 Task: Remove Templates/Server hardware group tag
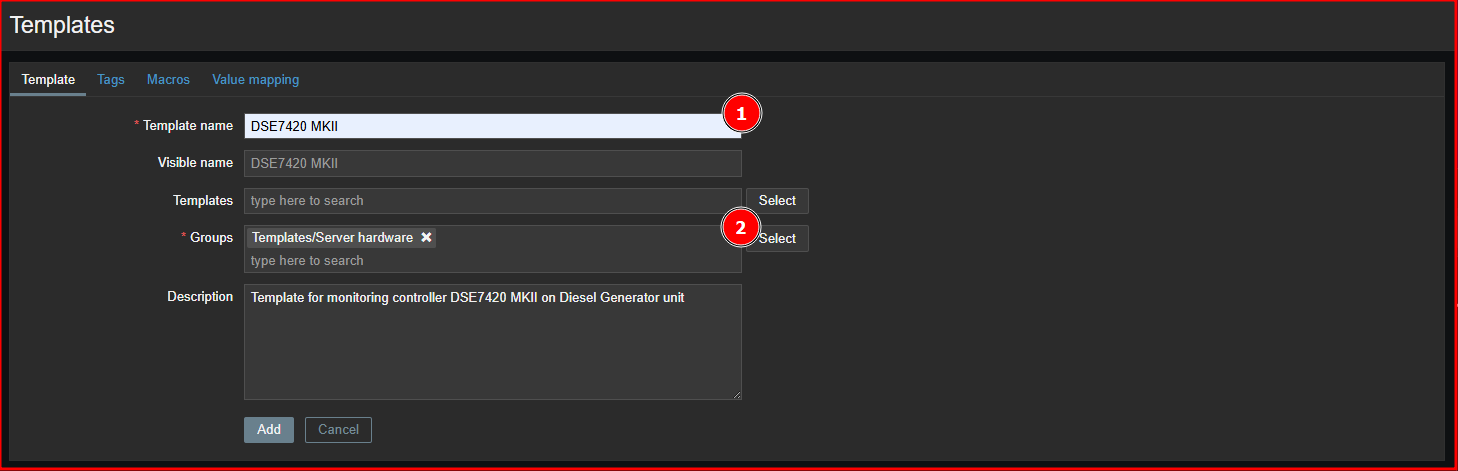(x=426, y=238)
